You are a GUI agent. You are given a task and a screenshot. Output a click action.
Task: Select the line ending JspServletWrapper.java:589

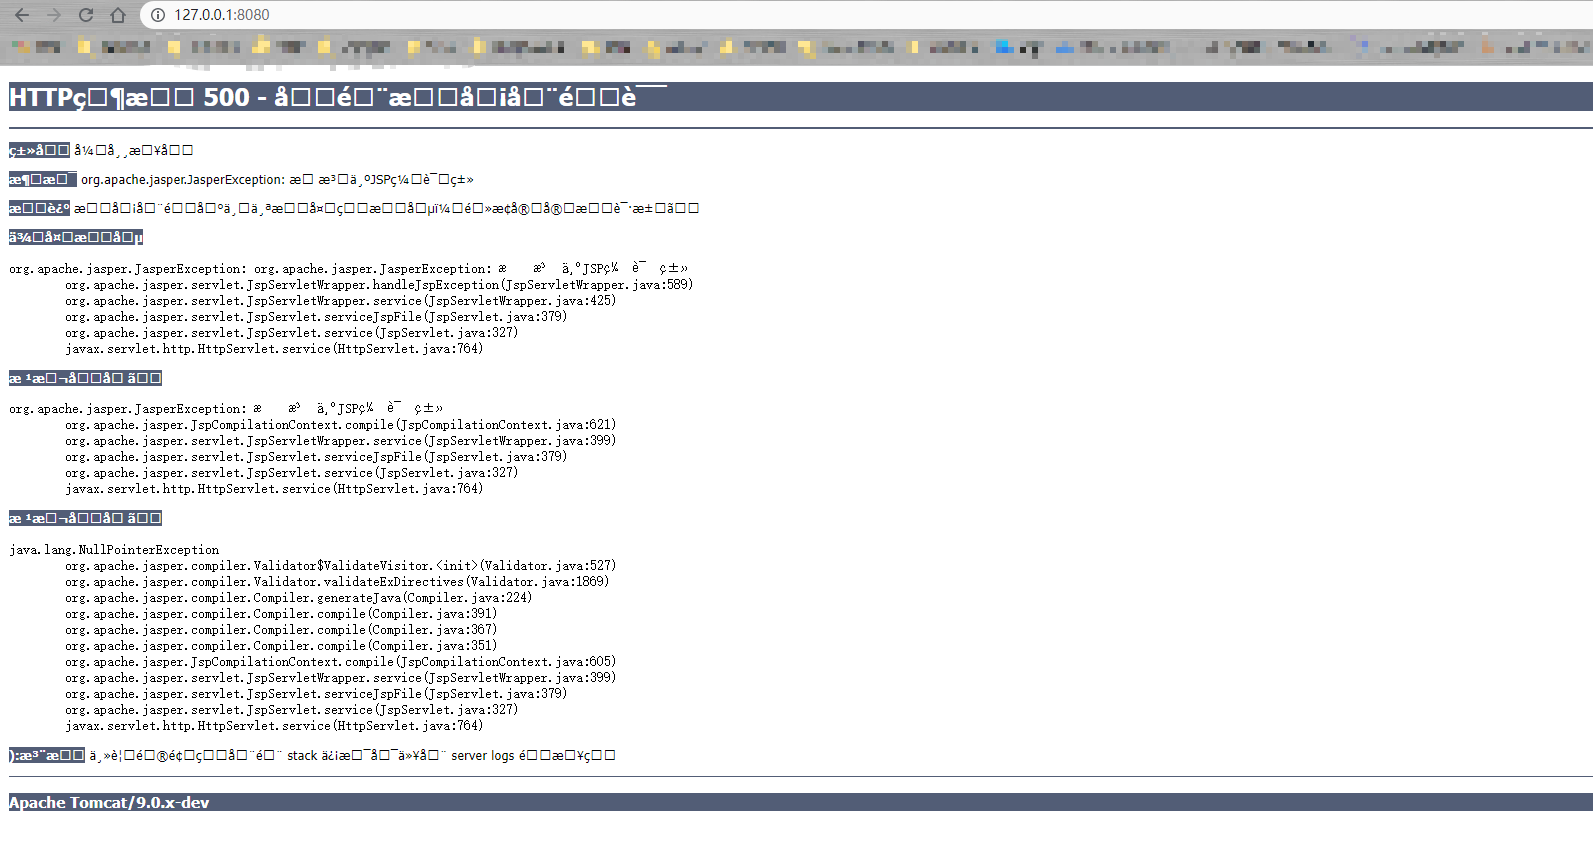[379, 285]
